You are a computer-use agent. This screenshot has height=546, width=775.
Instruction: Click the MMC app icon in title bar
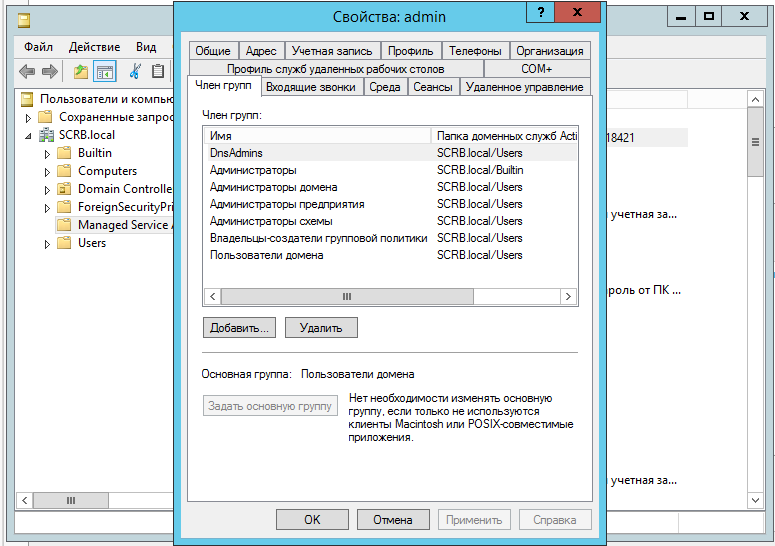click(24, 20)
